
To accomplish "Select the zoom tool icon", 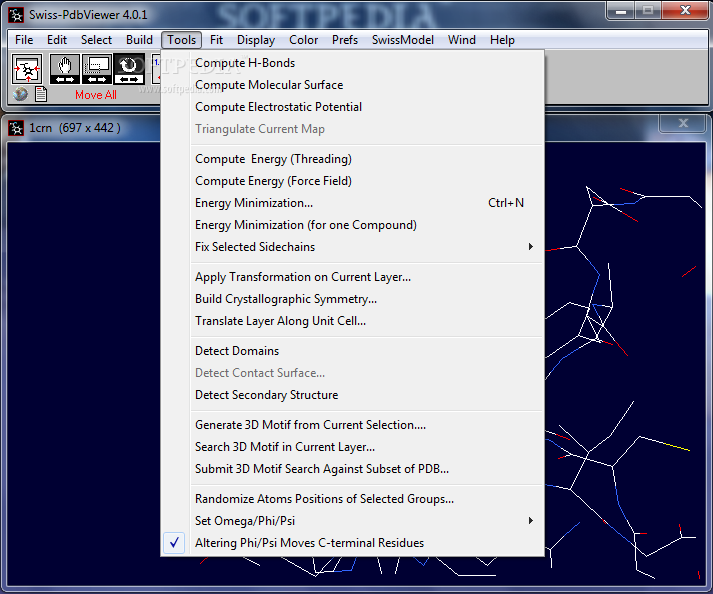I will (96, 69).
